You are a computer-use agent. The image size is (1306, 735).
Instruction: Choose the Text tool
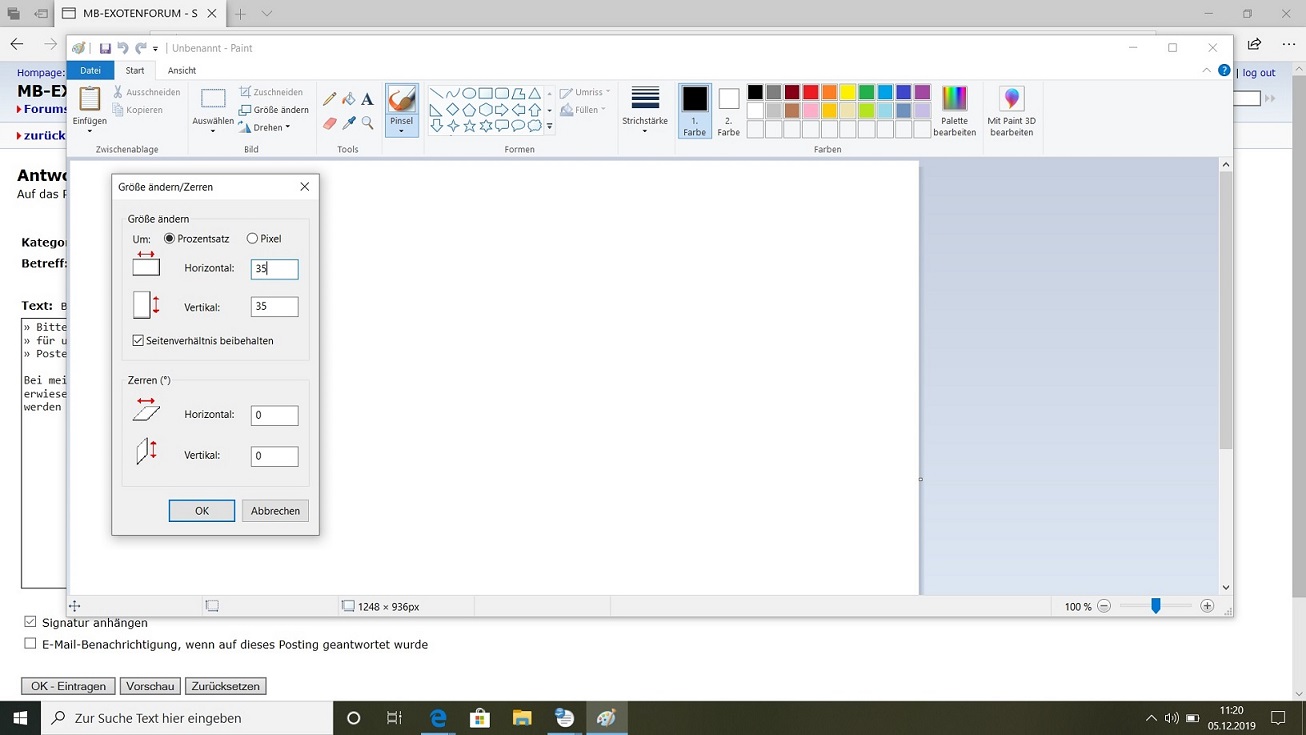point(367,99)
